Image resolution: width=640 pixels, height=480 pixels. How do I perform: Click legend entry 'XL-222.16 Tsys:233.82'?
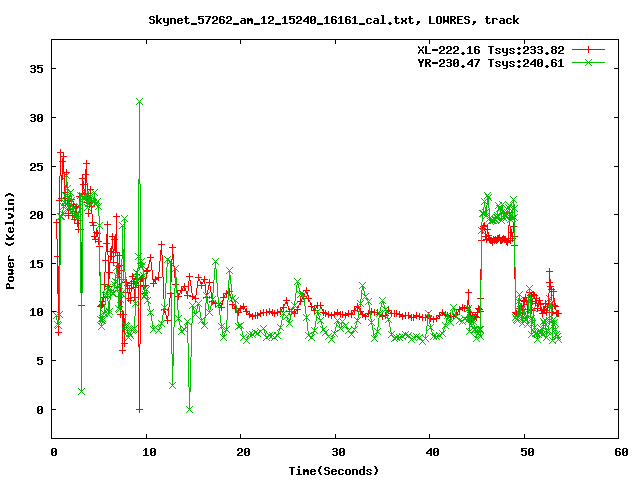pos(491,50)
